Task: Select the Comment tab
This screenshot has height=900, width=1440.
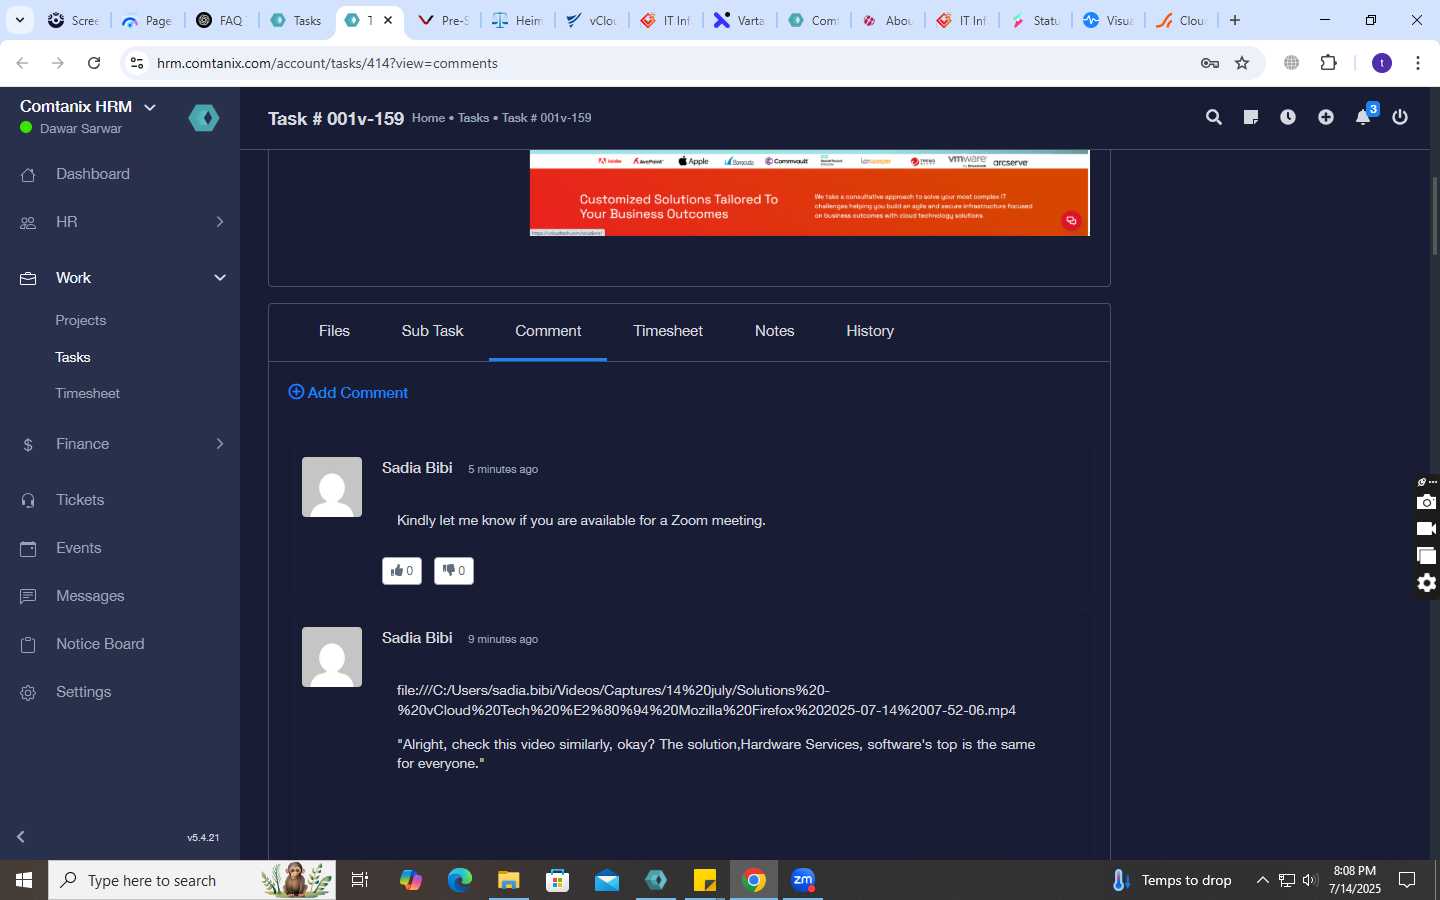Action: coord(548,331)
